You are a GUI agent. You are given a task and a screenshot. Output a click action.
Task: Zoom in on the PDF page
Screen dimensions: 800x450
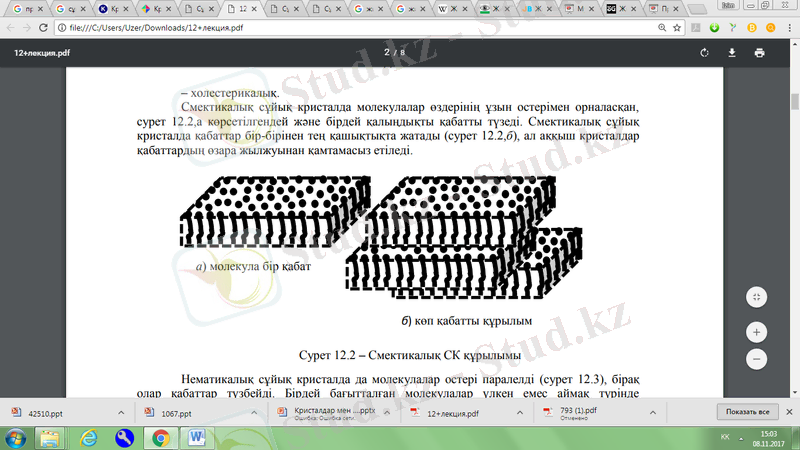[756, 332]
